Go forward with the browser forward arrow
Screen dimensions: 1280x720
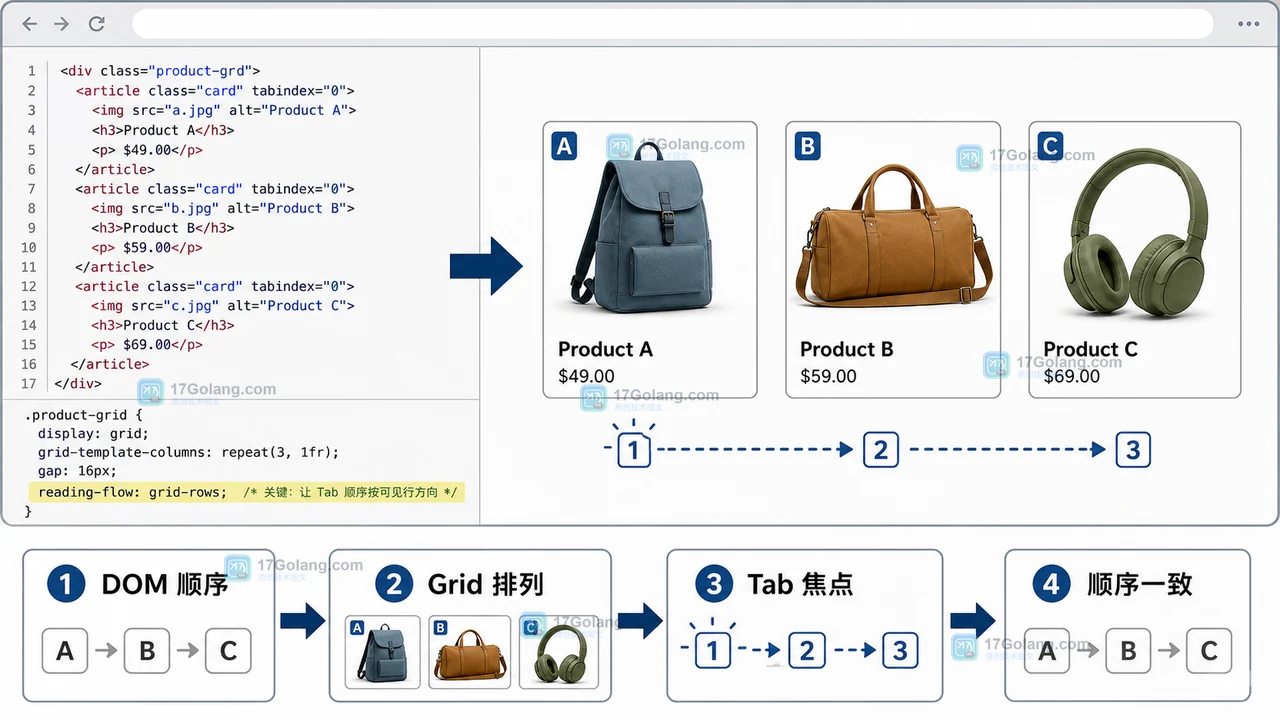click(x=62, y=24)
